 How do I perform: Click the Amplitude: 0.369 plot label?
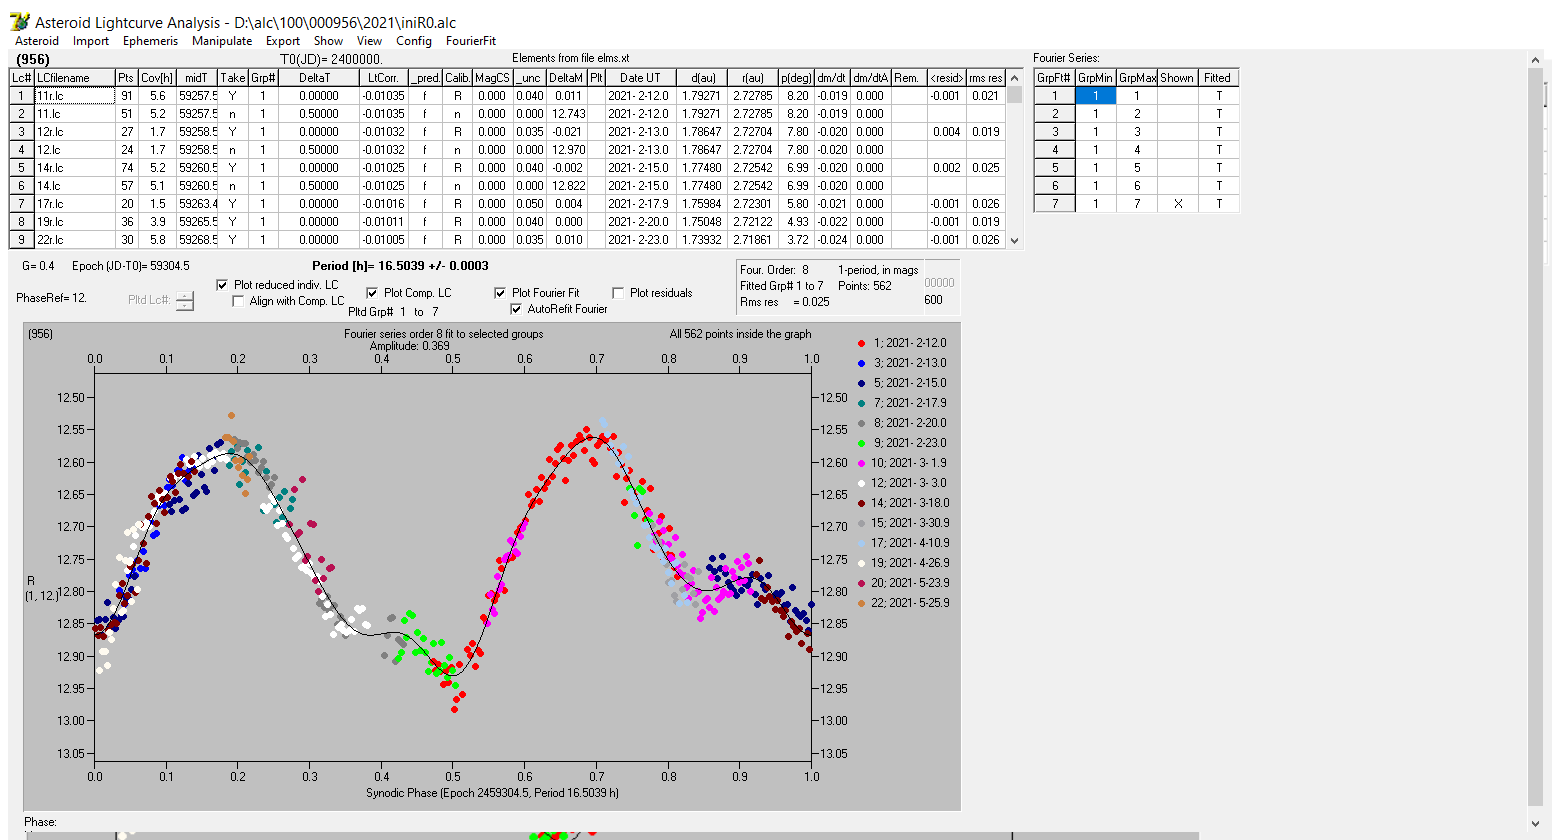pos(410,346)
